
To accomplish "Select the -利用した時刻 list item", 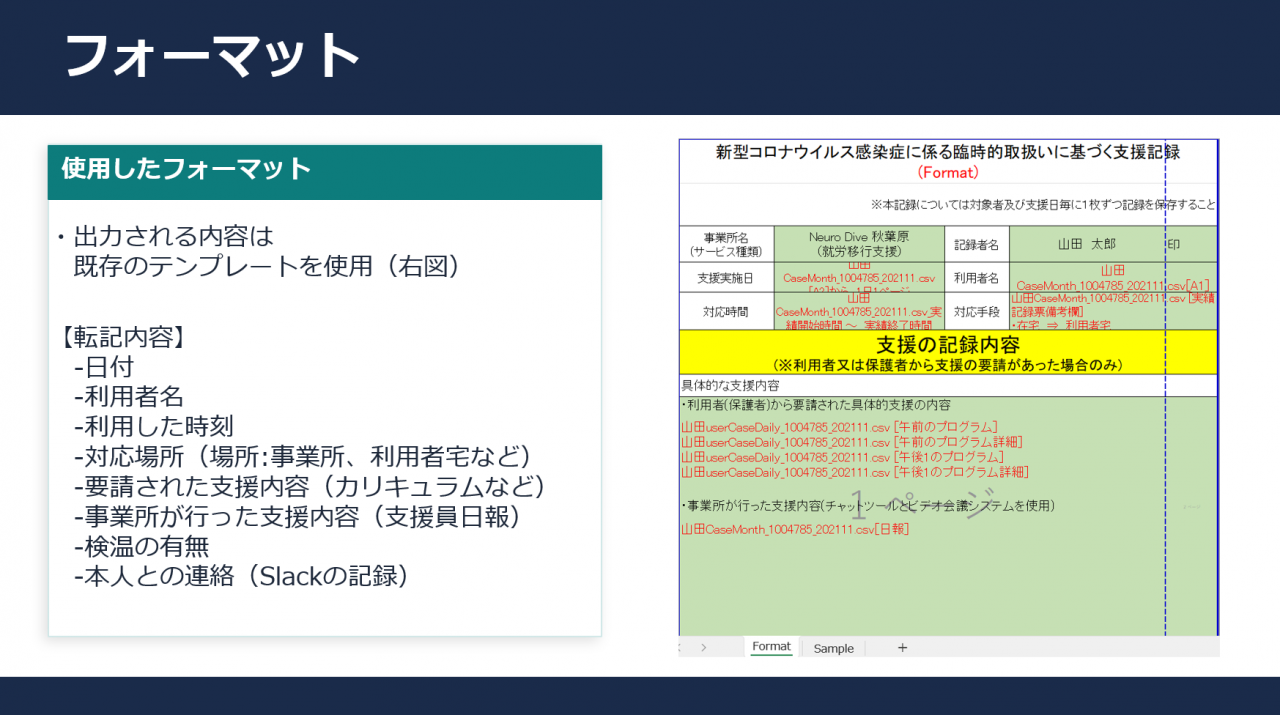I will (154, 427).
